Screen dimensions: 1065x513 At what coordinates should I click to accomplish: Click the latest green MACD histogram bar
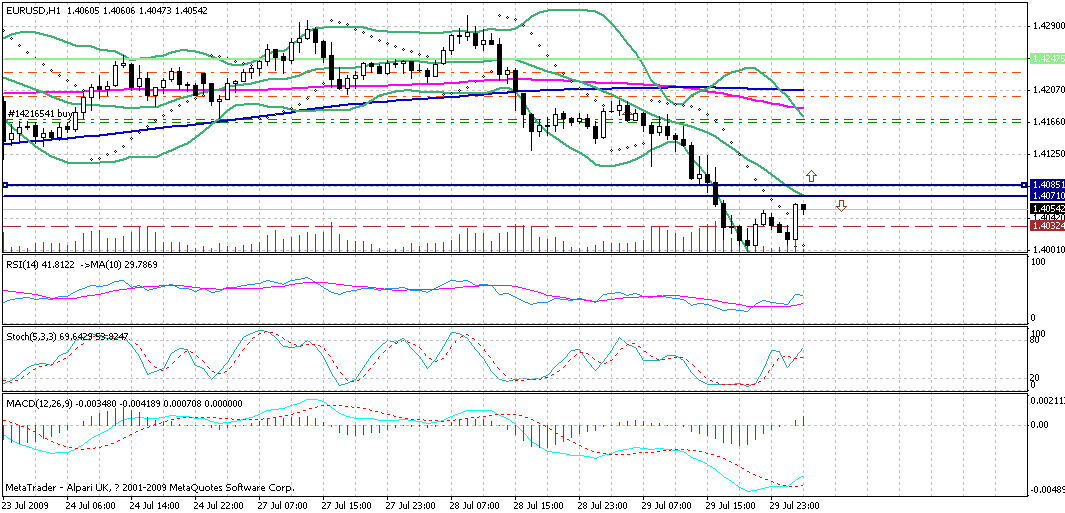804,421
